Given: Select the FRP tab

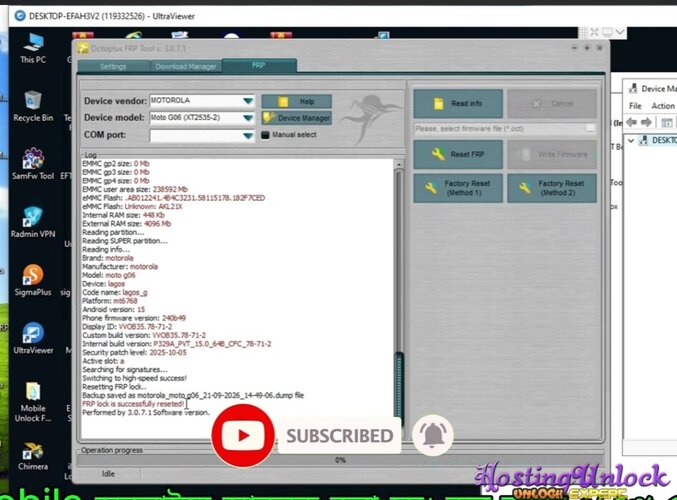Looking at the screenshot, I should click(x=259, y=65).
